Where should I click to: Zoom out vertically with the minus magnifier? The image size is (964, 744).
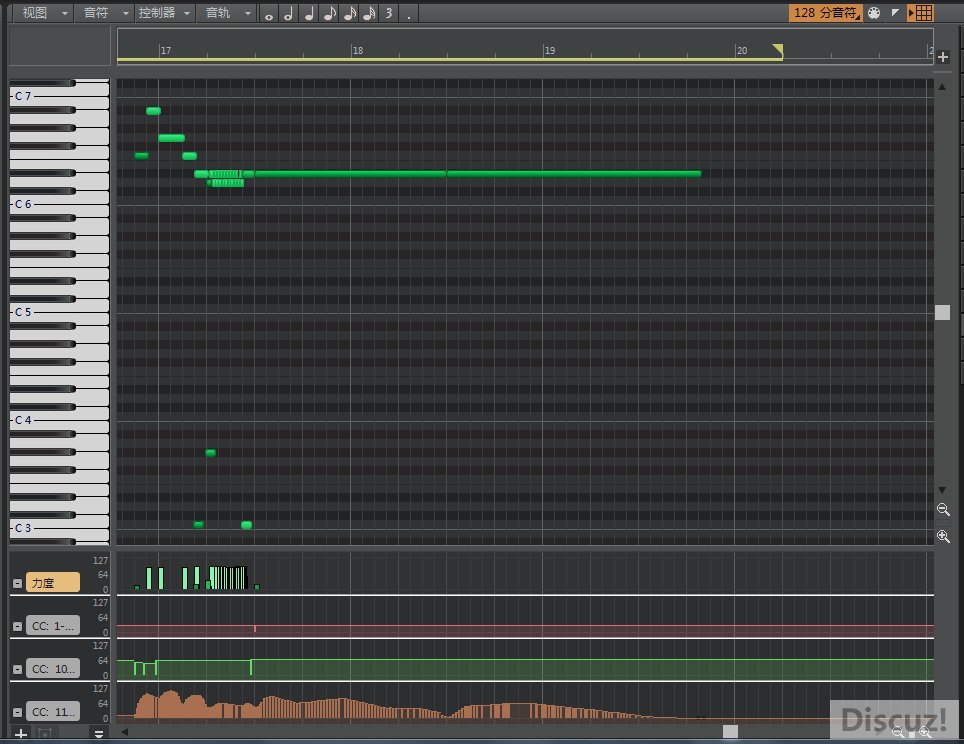pyautogui.click(x=943, y=510)
